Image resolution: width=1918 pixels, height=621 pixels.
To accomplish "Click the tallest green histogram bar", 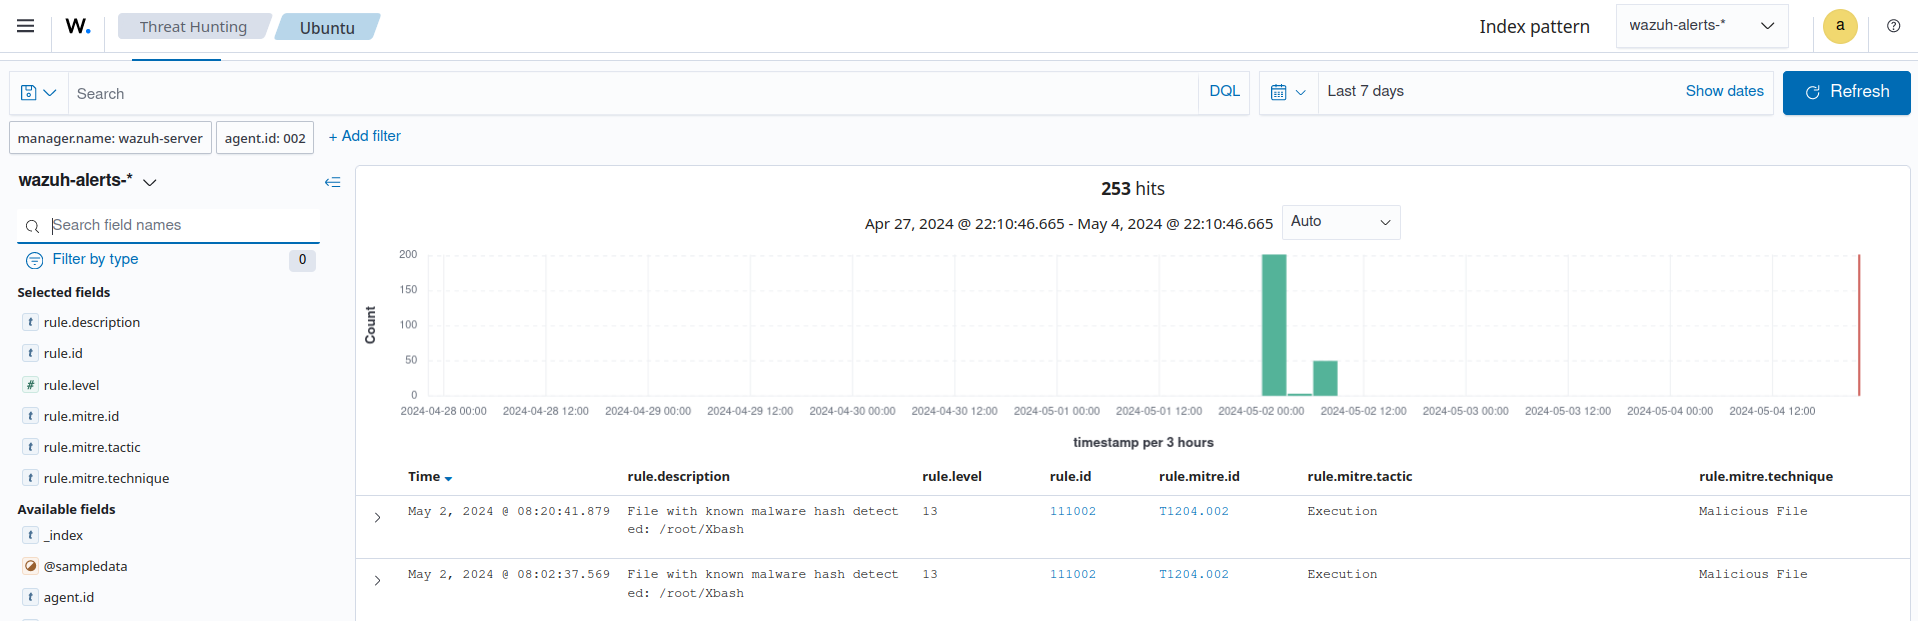I will pos(1273,325).
